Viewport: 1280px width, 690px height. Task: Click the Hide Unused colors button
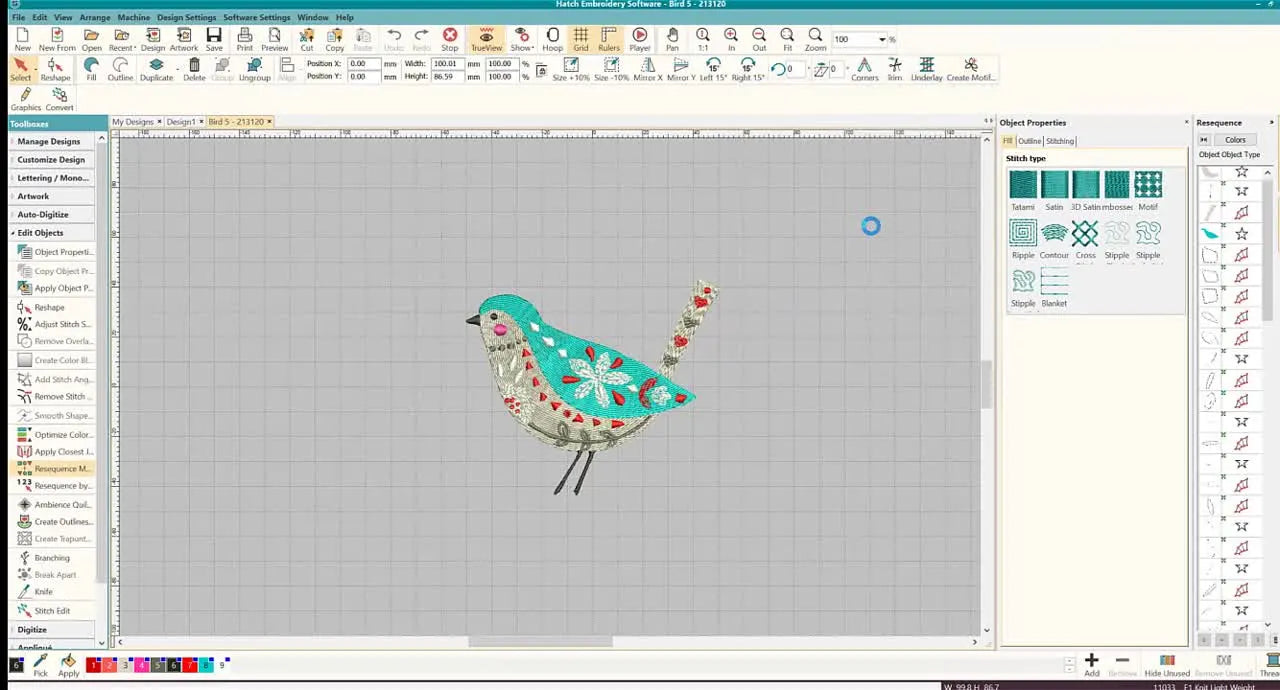pos(1167,665)
